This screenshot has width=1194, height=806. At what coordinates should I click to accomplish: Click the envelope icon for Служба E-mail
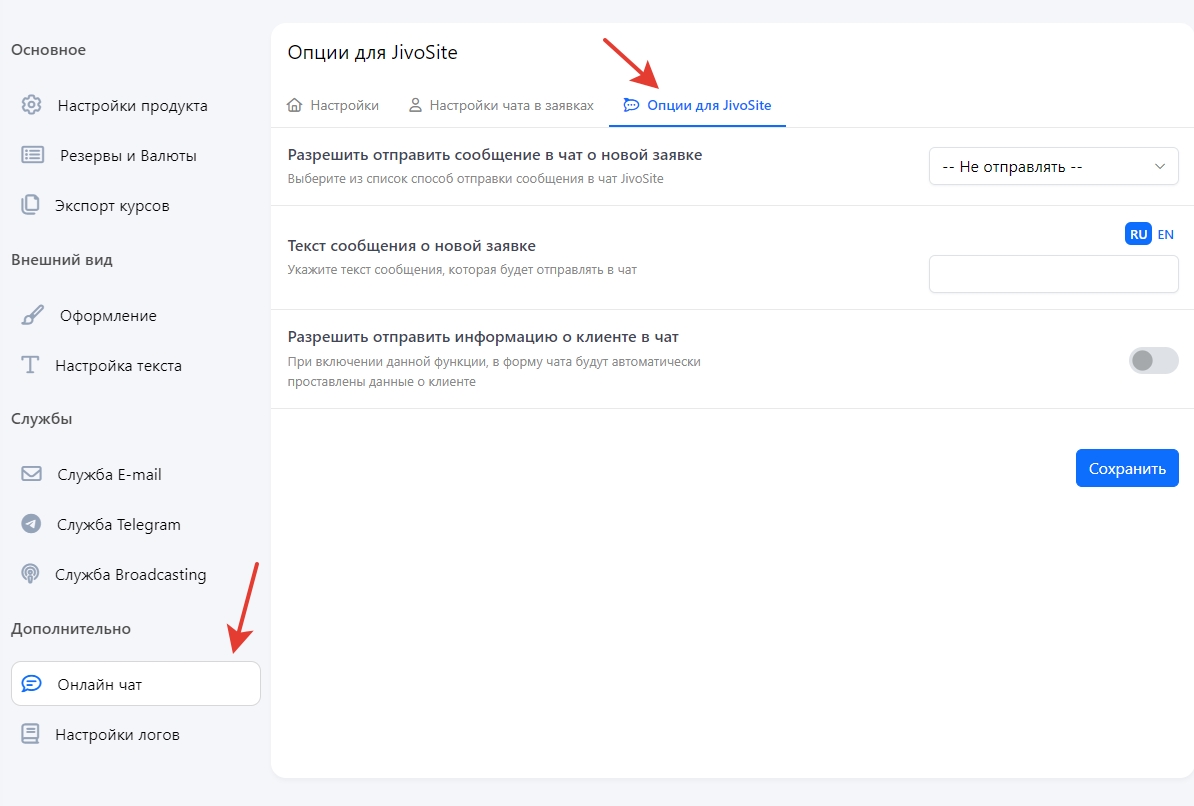pyautogui.click(x=32, y=474)
